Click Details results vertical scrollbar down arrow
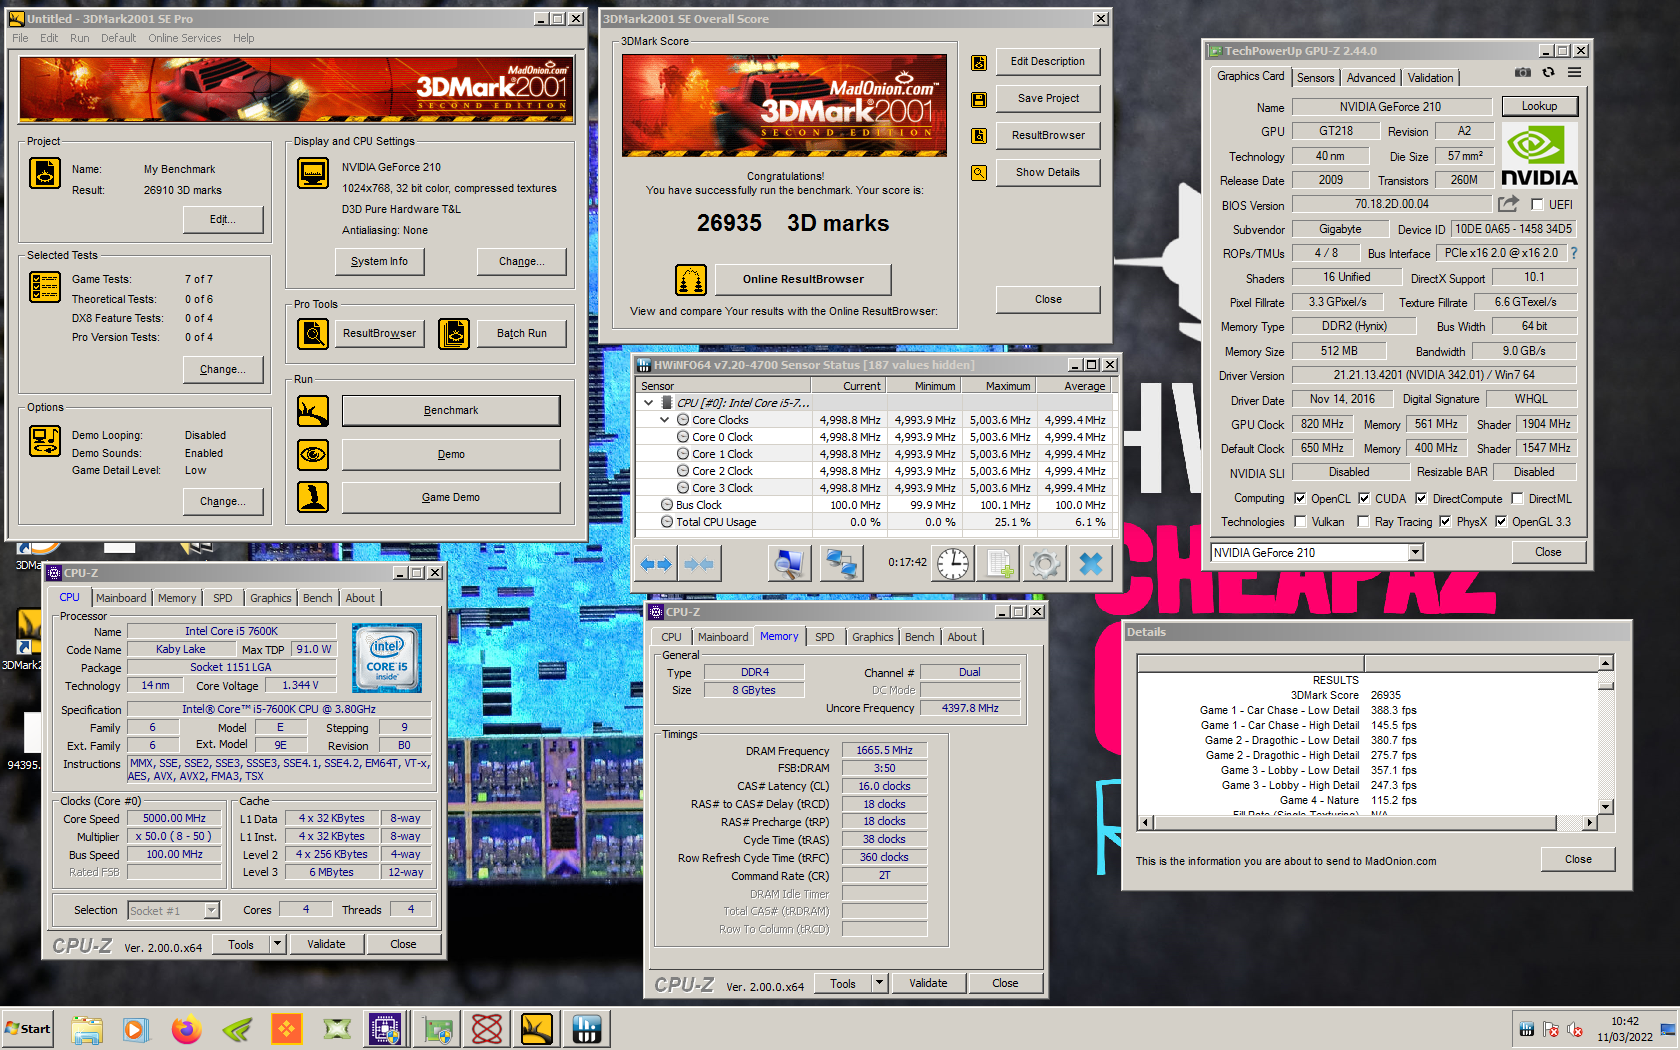Viewport: 1680px width, 1050px height. [x=1606, y=806]
